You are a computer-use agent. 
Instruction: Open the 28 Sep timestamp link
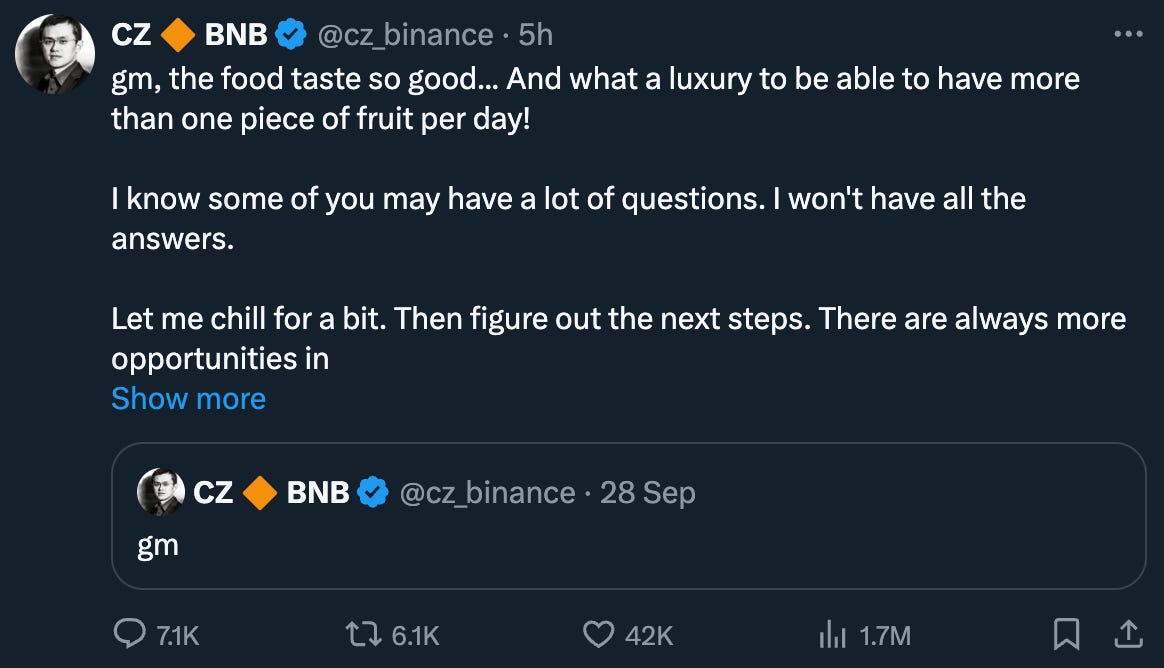pyautogui.click(x=647, y=492)
